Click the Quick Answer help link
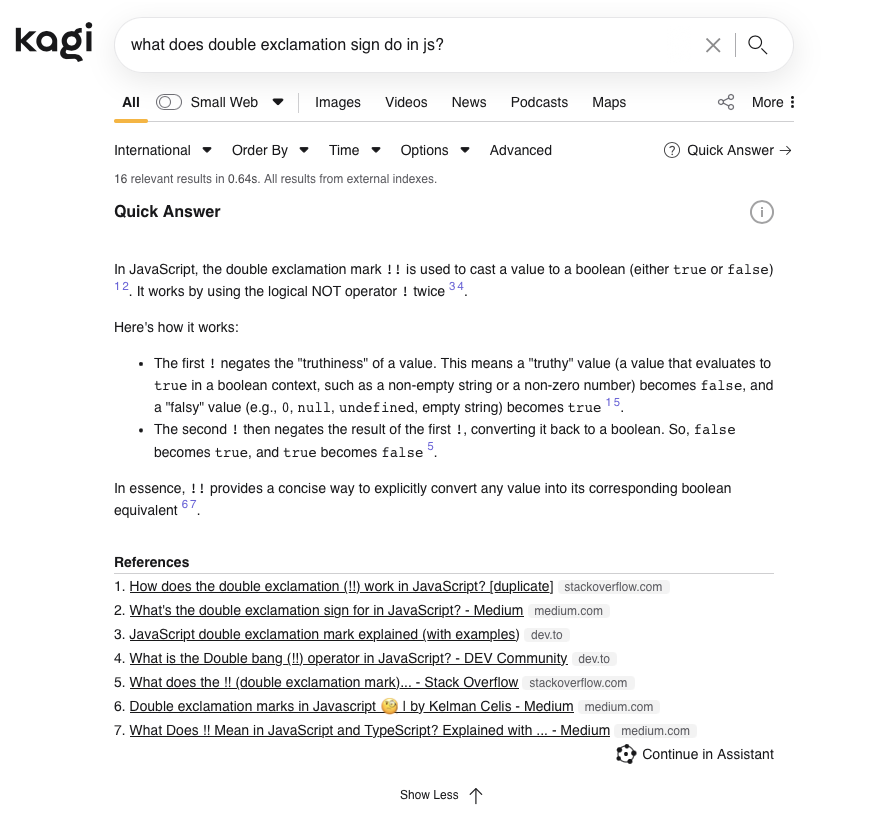 728,150
